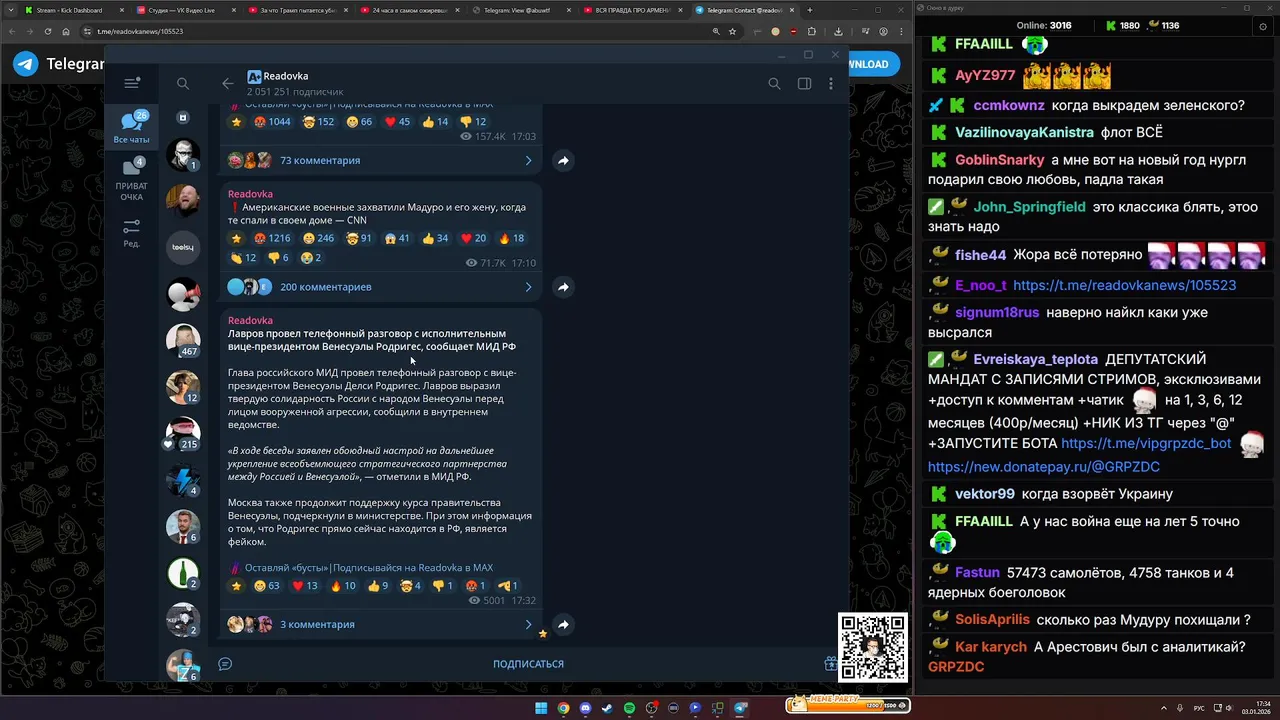Toggle the heart 13 reaction on Lavrov post
This screenshot has width=1280, height=720.
[304, 586]
